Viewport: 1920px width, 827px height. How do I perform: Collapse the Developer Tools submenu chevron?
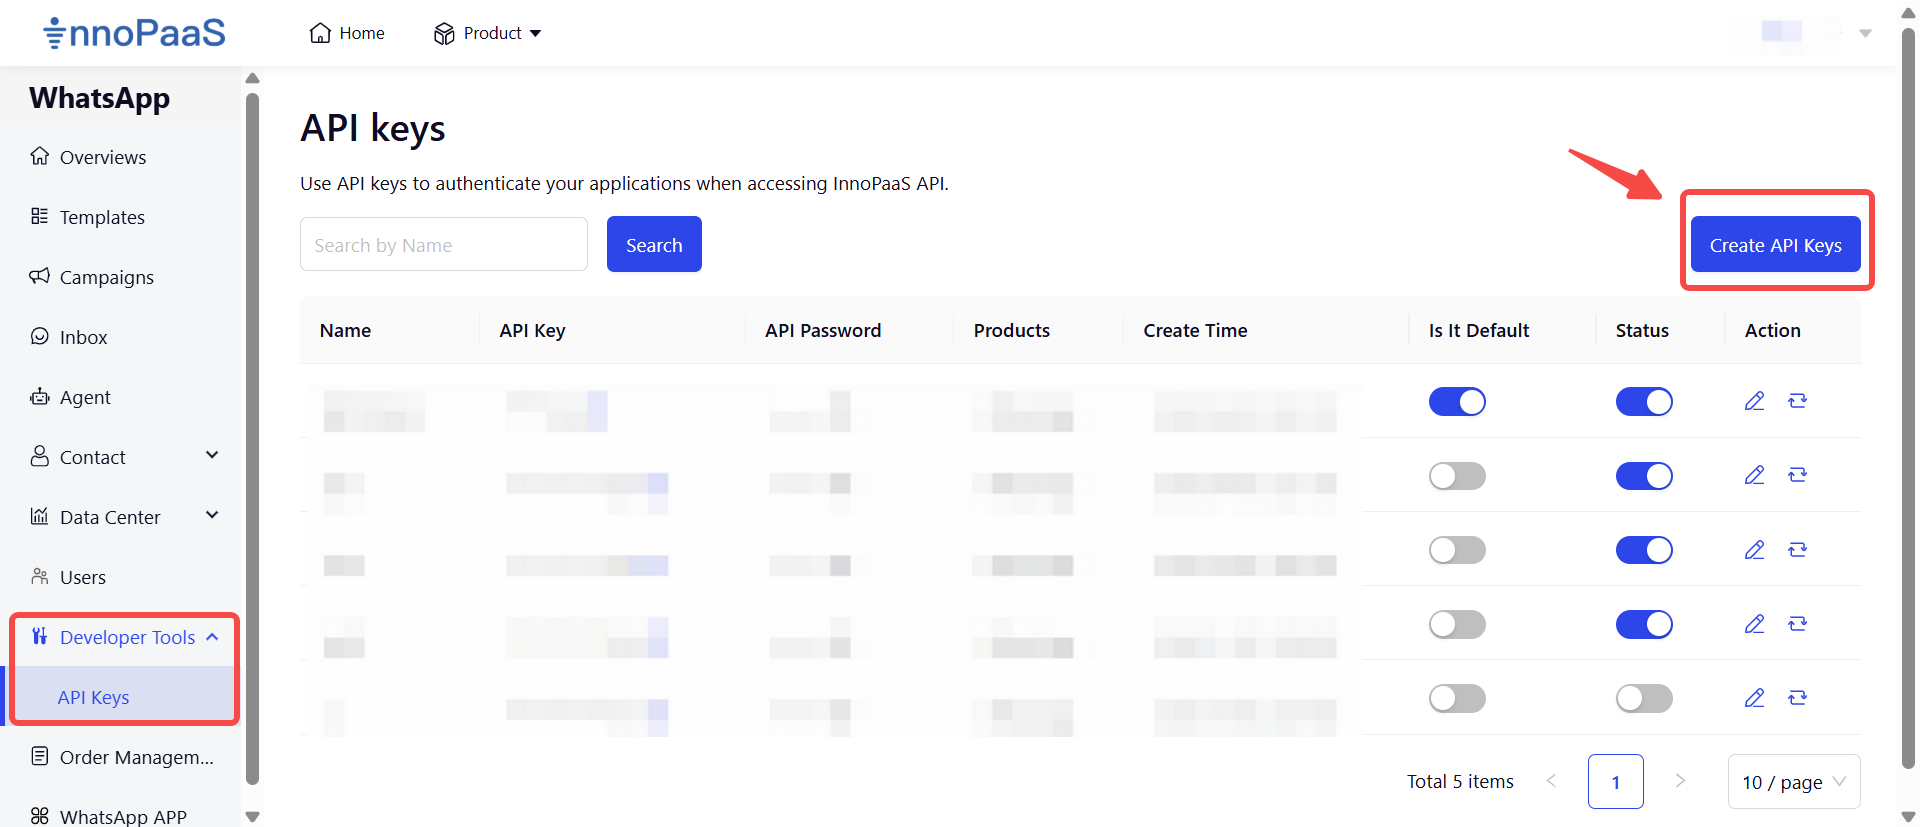pyautogui.click(x=212, y=637)
